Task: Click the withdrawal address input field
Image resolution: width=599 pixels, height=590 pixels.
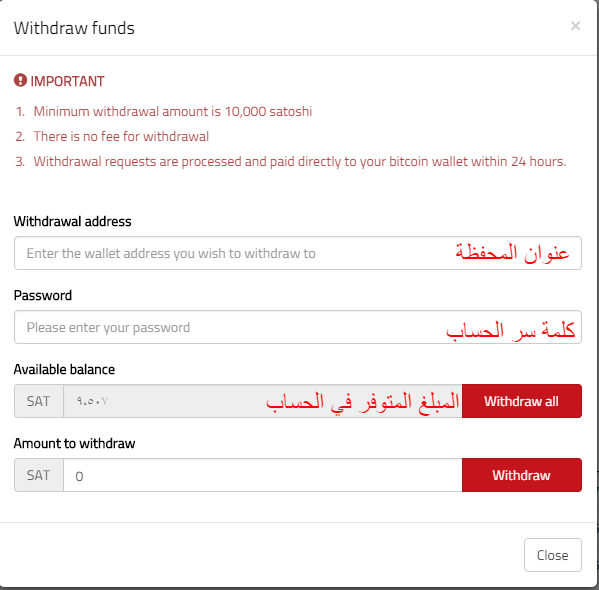Action: 298,253
